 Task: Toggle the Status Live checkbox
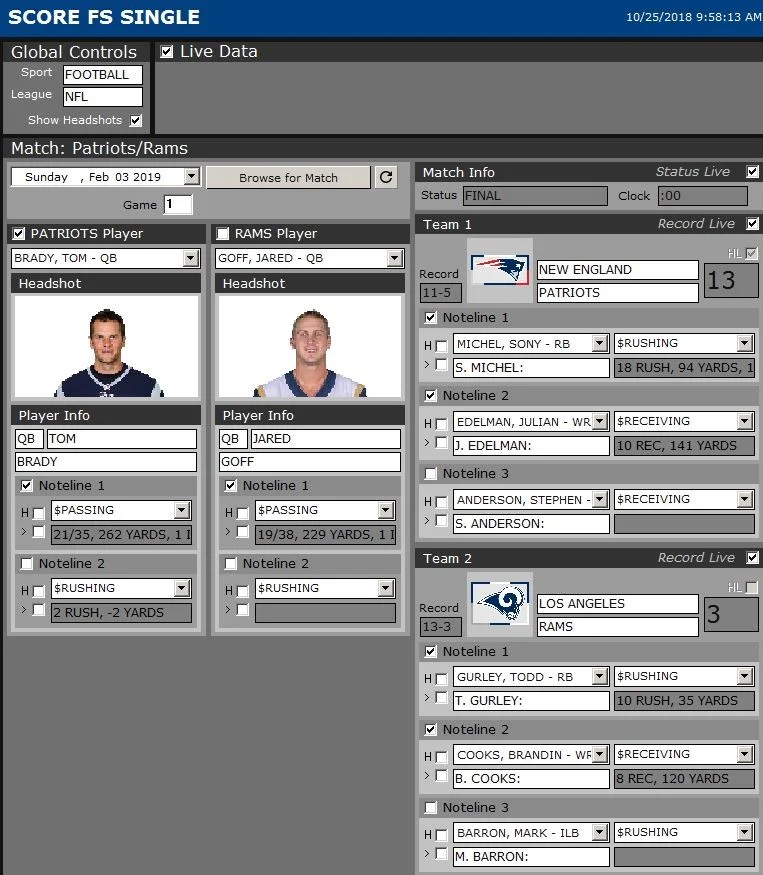pyautogui.click(x=752, y=172)
